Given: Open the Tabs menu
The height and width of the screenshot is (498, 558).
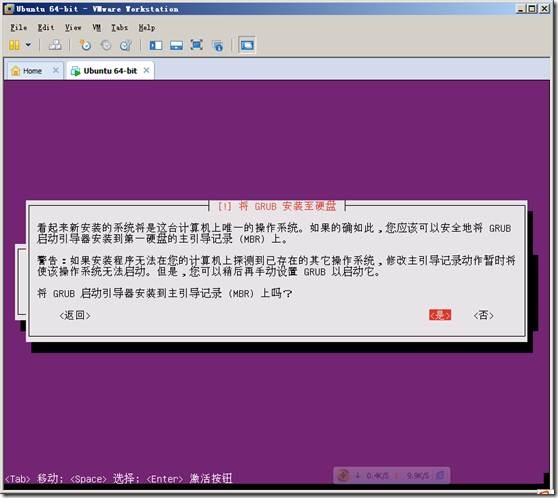Looking at the screenshot, I should coord(119,27).
